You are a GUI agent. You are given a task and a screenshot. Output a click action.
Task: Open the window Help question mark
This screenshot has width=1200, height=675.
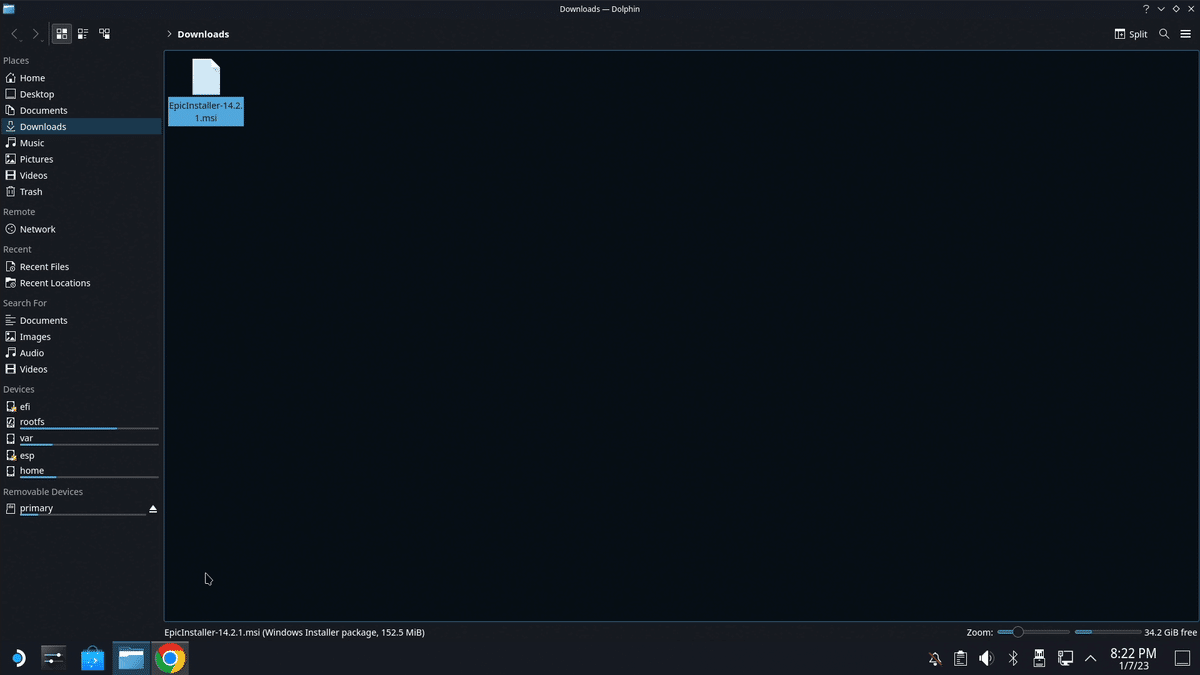(1146, 9)
